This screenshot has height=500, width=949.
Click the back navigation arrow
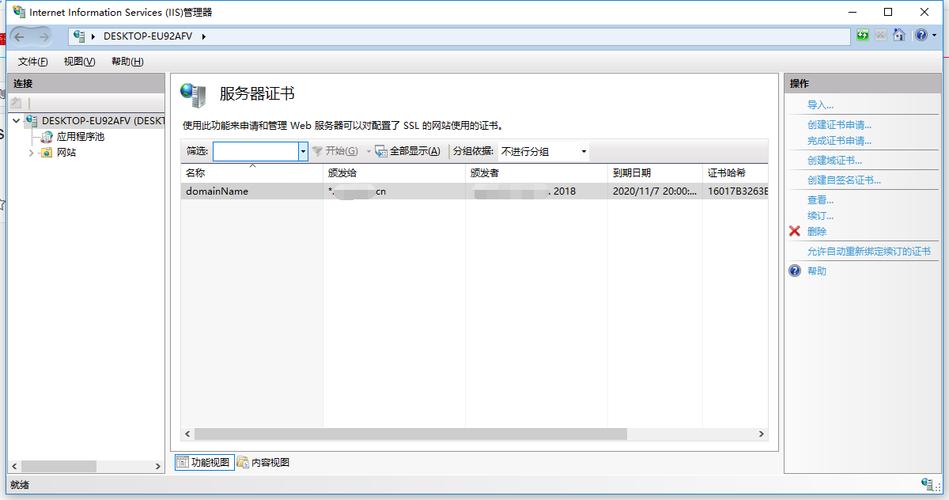(x=20, y=37)
